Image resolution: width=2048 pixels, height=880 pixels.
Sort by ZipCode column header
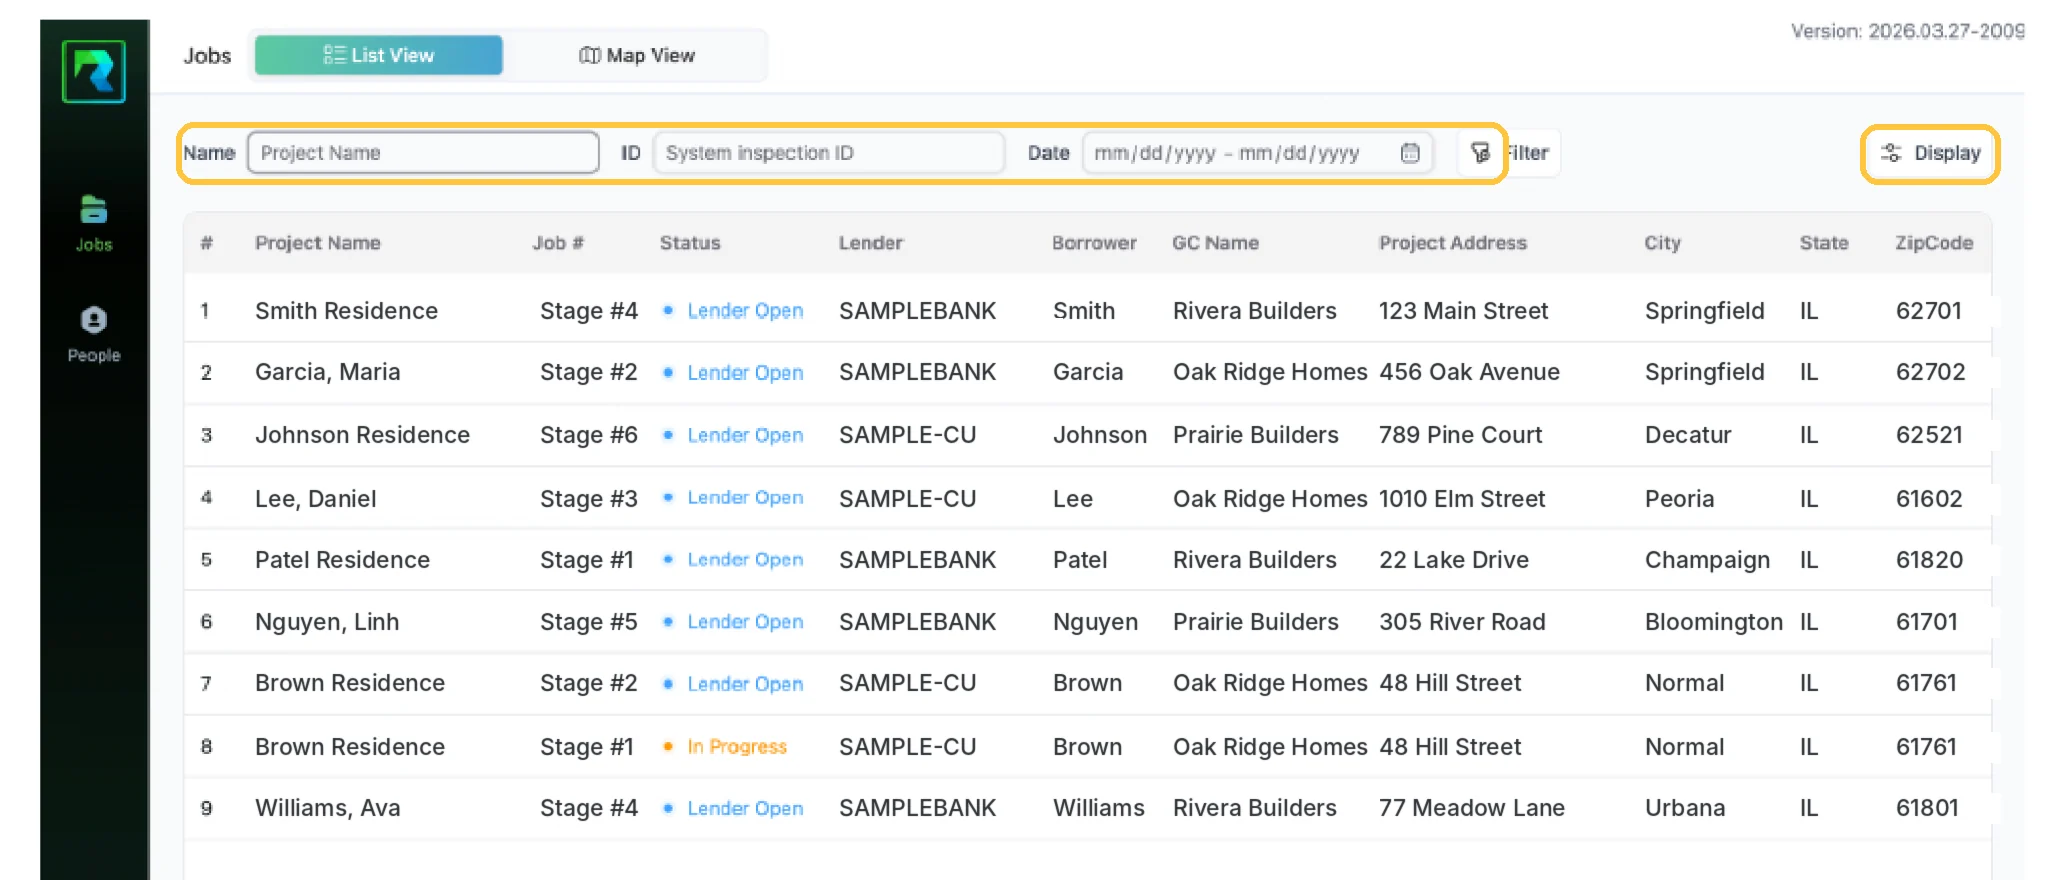click(x=1934, y=243)
